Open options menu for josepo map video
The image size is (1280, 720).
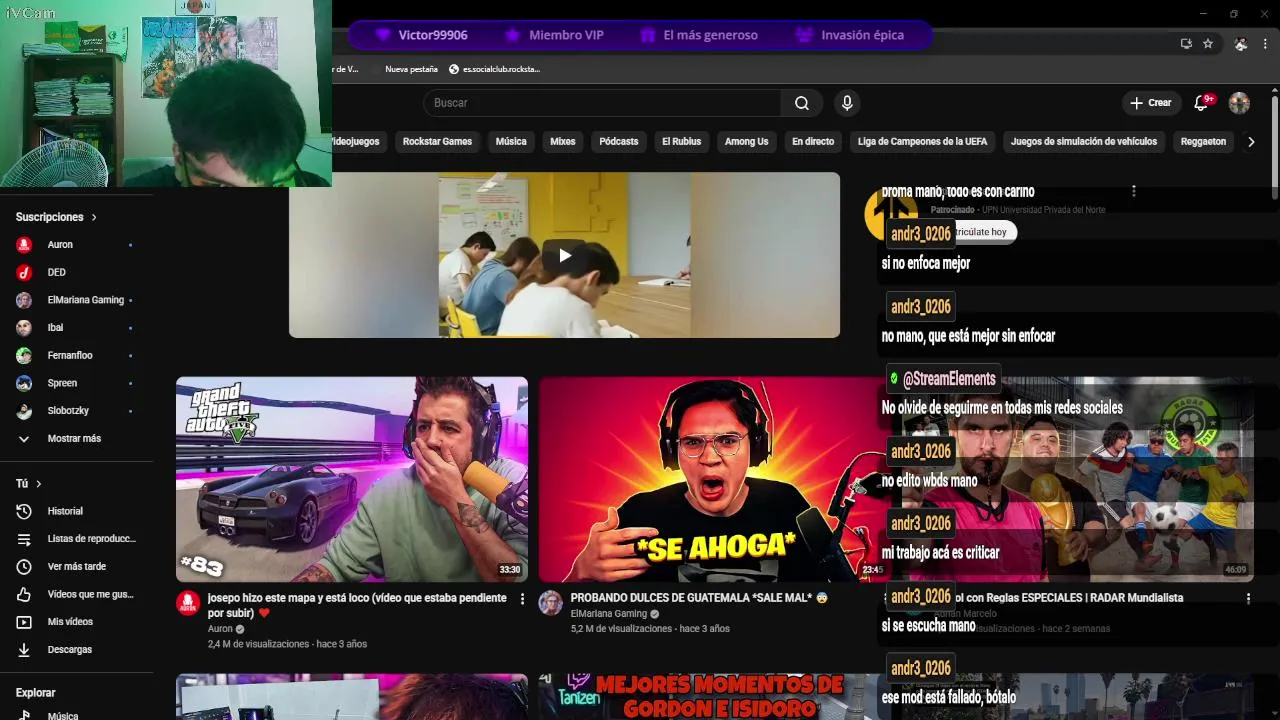pyautogui.click(x=522, y=599)
